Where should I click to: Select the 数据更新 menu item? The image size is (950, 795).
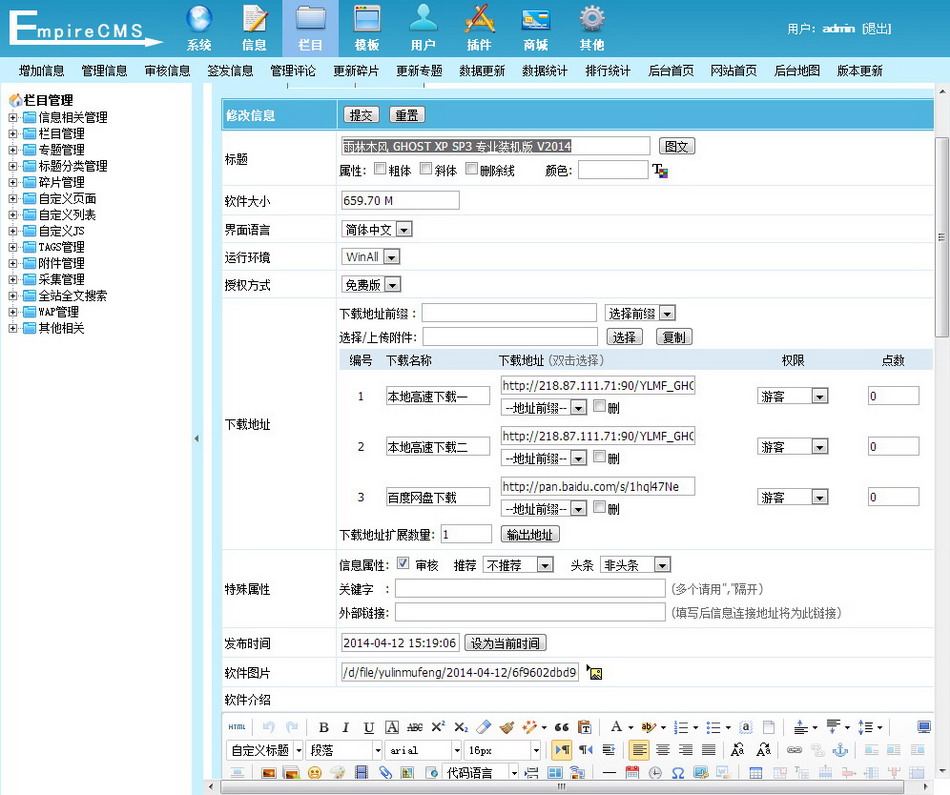pos(481,71)
